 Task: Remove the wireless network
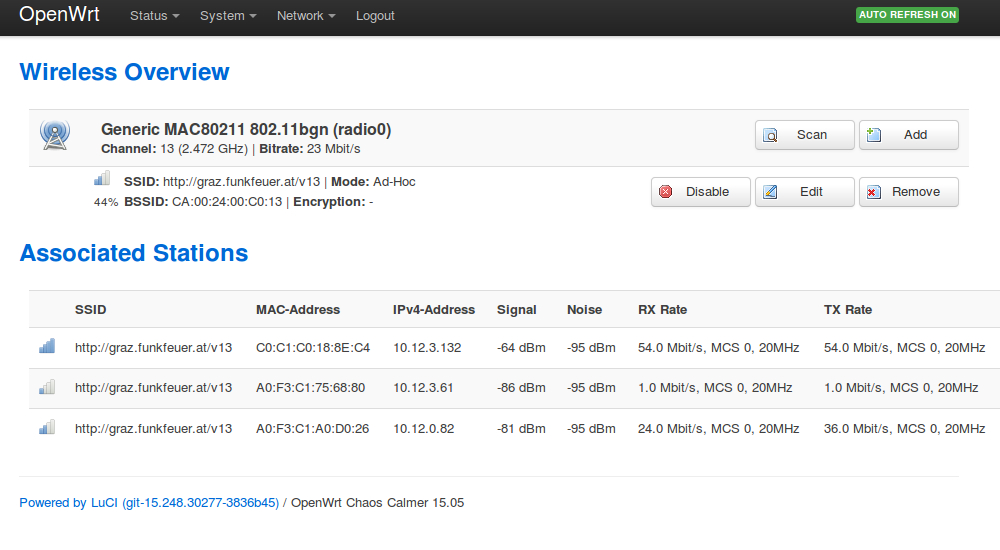(908, 192)
